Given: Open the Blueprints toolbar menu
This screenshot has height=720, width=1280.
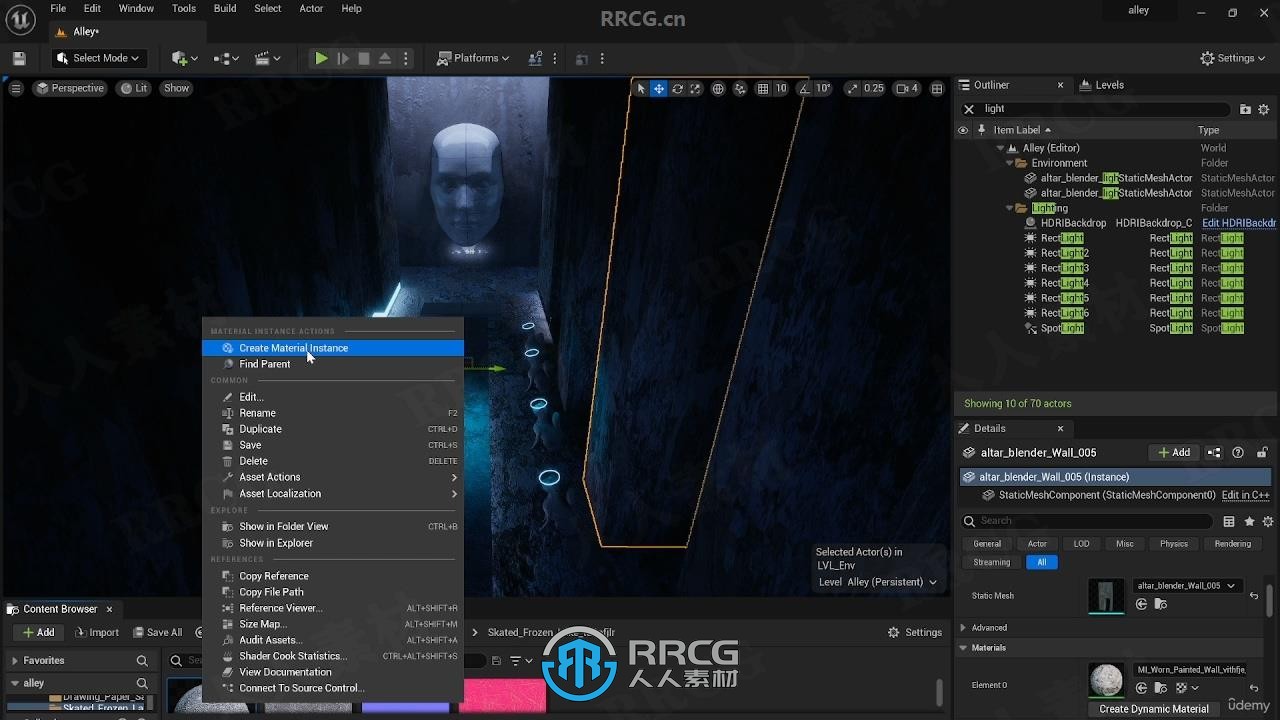Looking at the screenshot, I should point(227,58).
